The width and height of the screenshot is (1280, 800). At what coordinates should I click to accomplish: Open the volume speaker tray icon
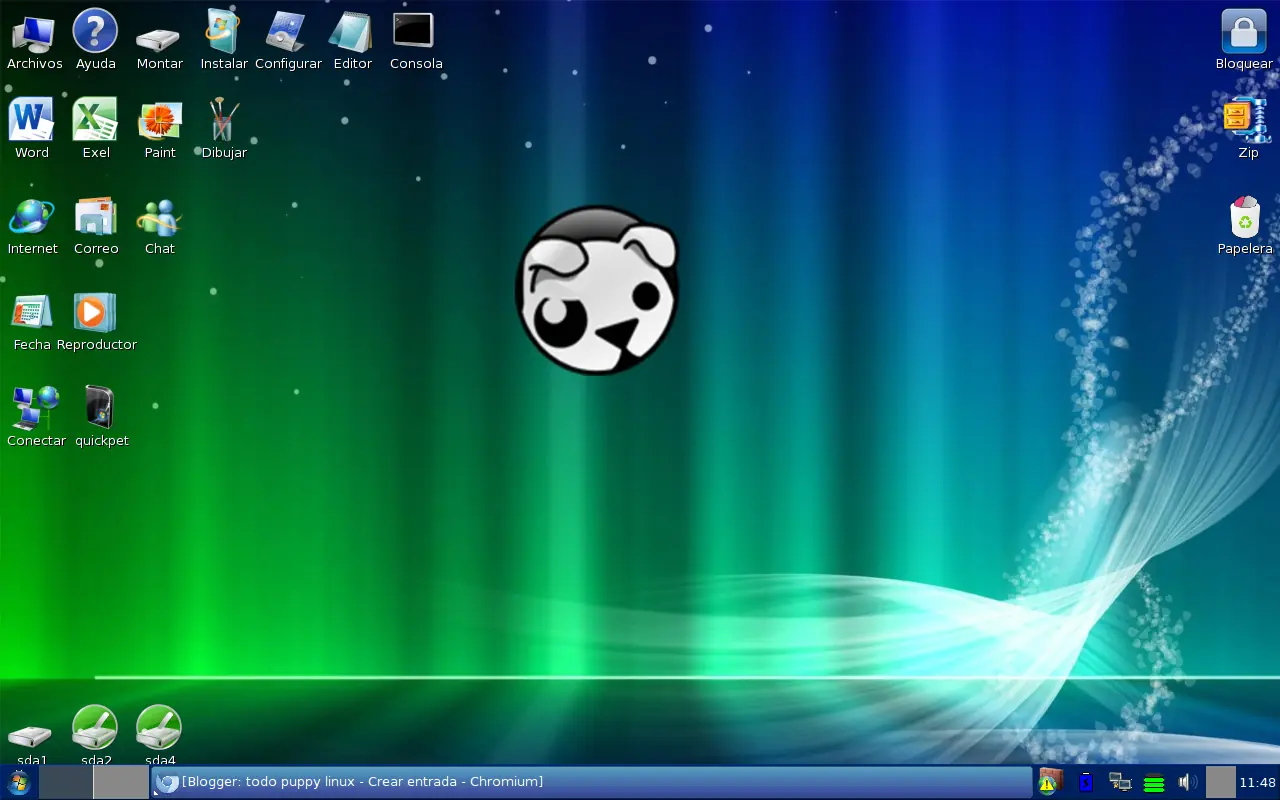pyautogui.click(x=1187, y=782)
